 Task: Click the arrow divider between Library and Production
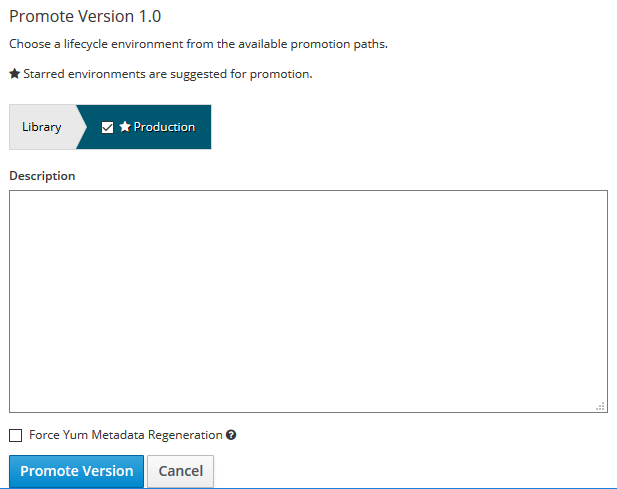pyautogui.click(x=81, y=127)
